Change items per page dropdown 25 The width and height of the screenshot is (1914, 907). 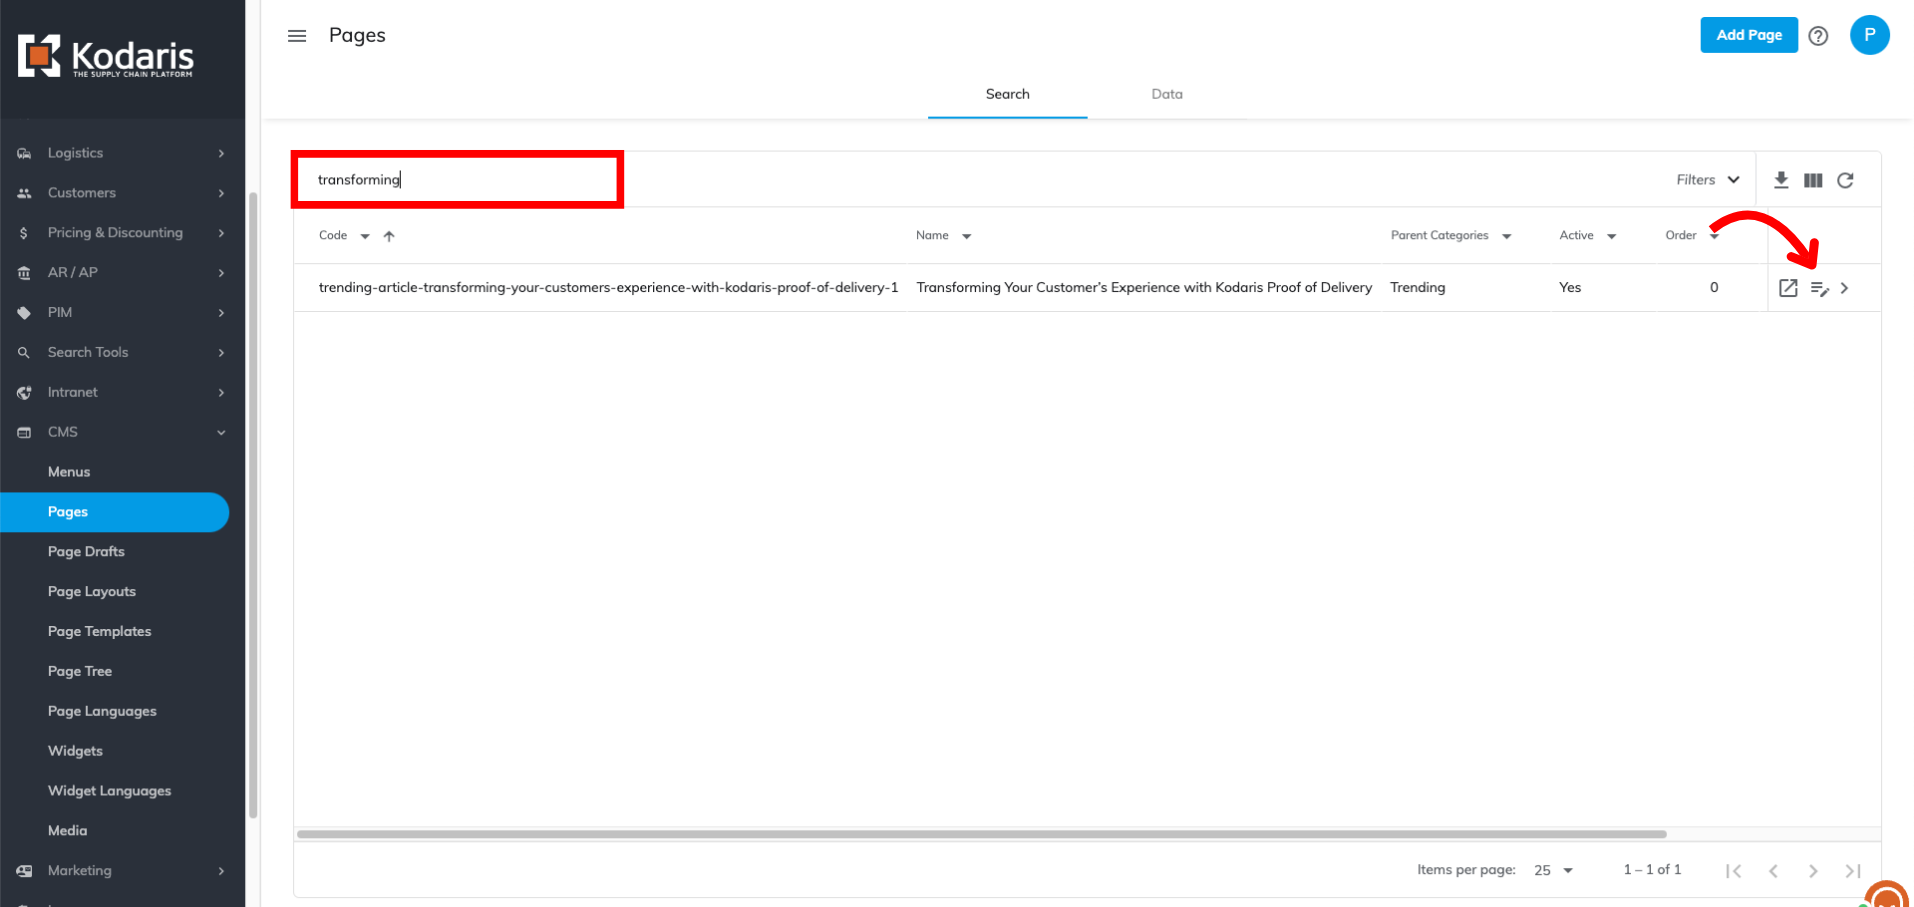(1554, 870)
